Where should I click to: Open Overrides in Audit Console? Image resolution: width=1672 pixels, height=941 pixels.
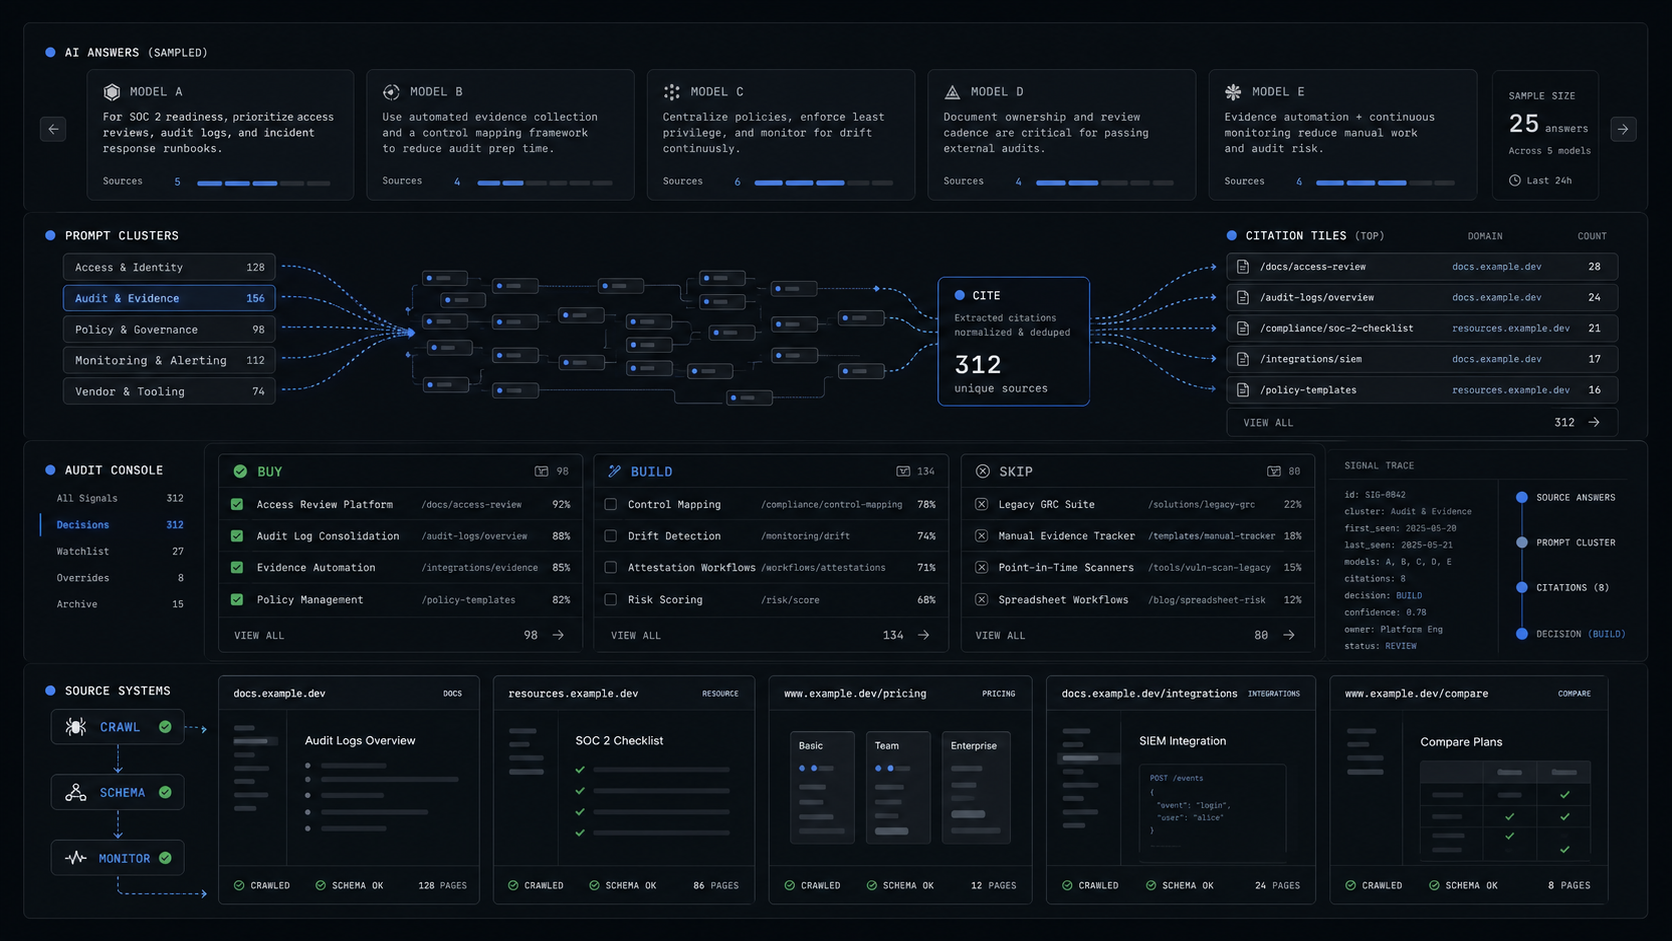119,578
